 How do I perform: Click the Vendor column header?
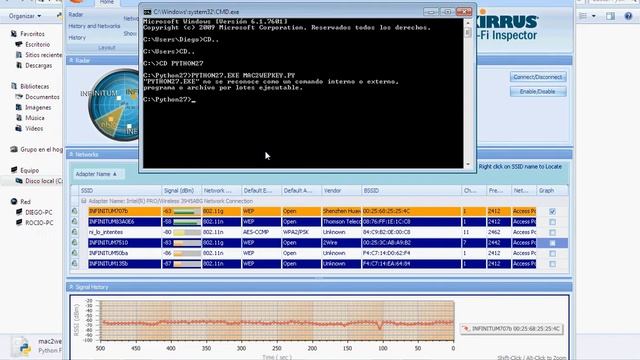[x=341, y=191]
